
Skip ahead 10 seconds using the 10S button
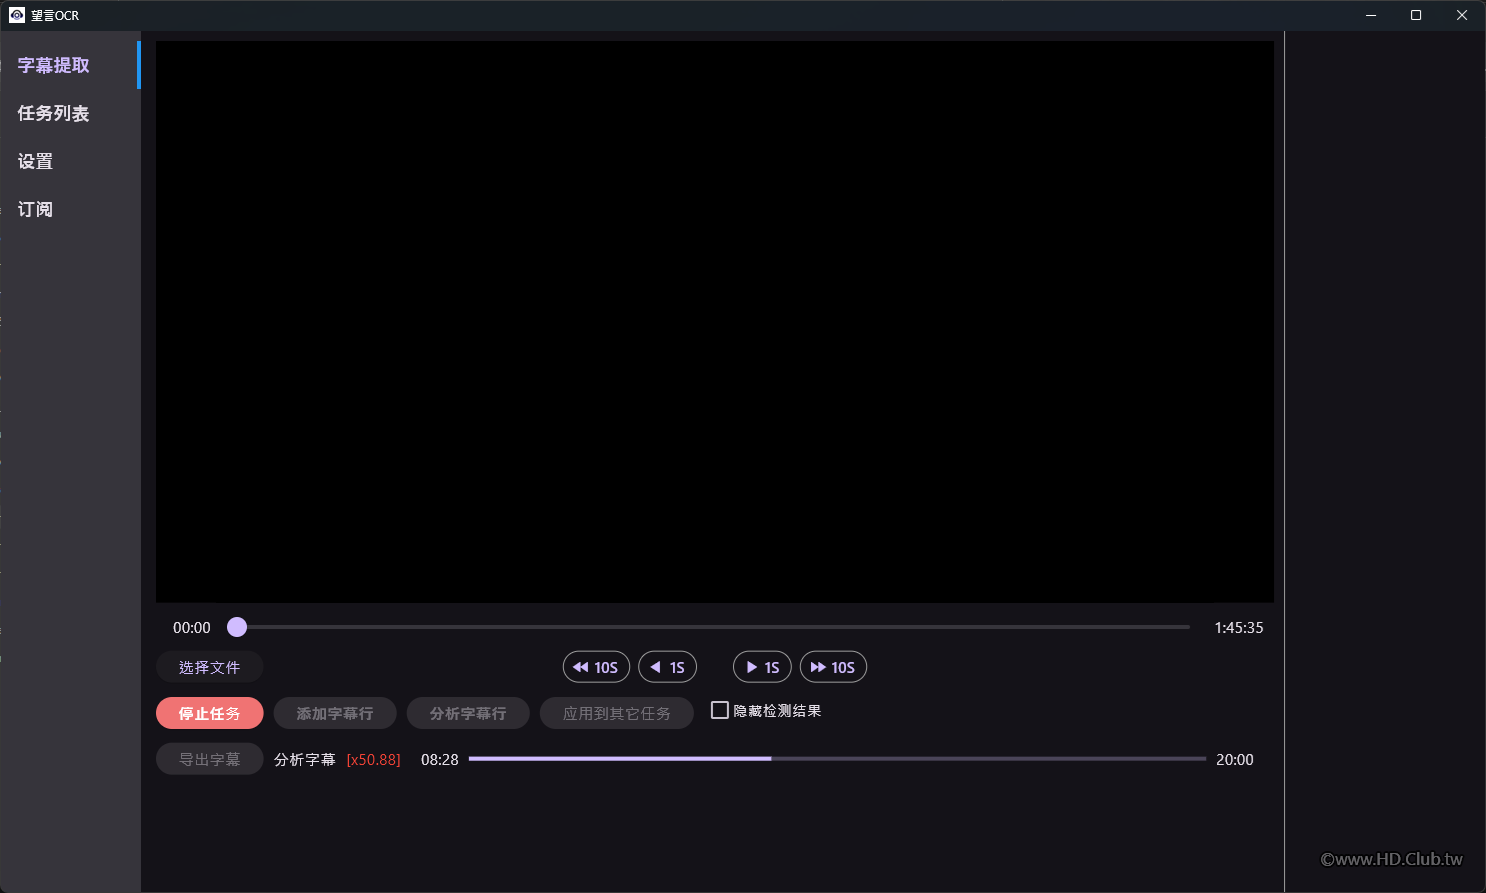[833, 667]
